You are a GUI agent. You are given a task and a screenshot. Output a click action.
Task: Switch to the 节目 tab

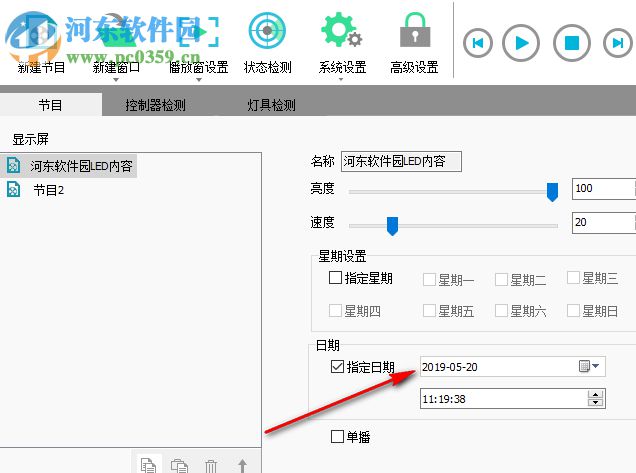pos(51,105)
